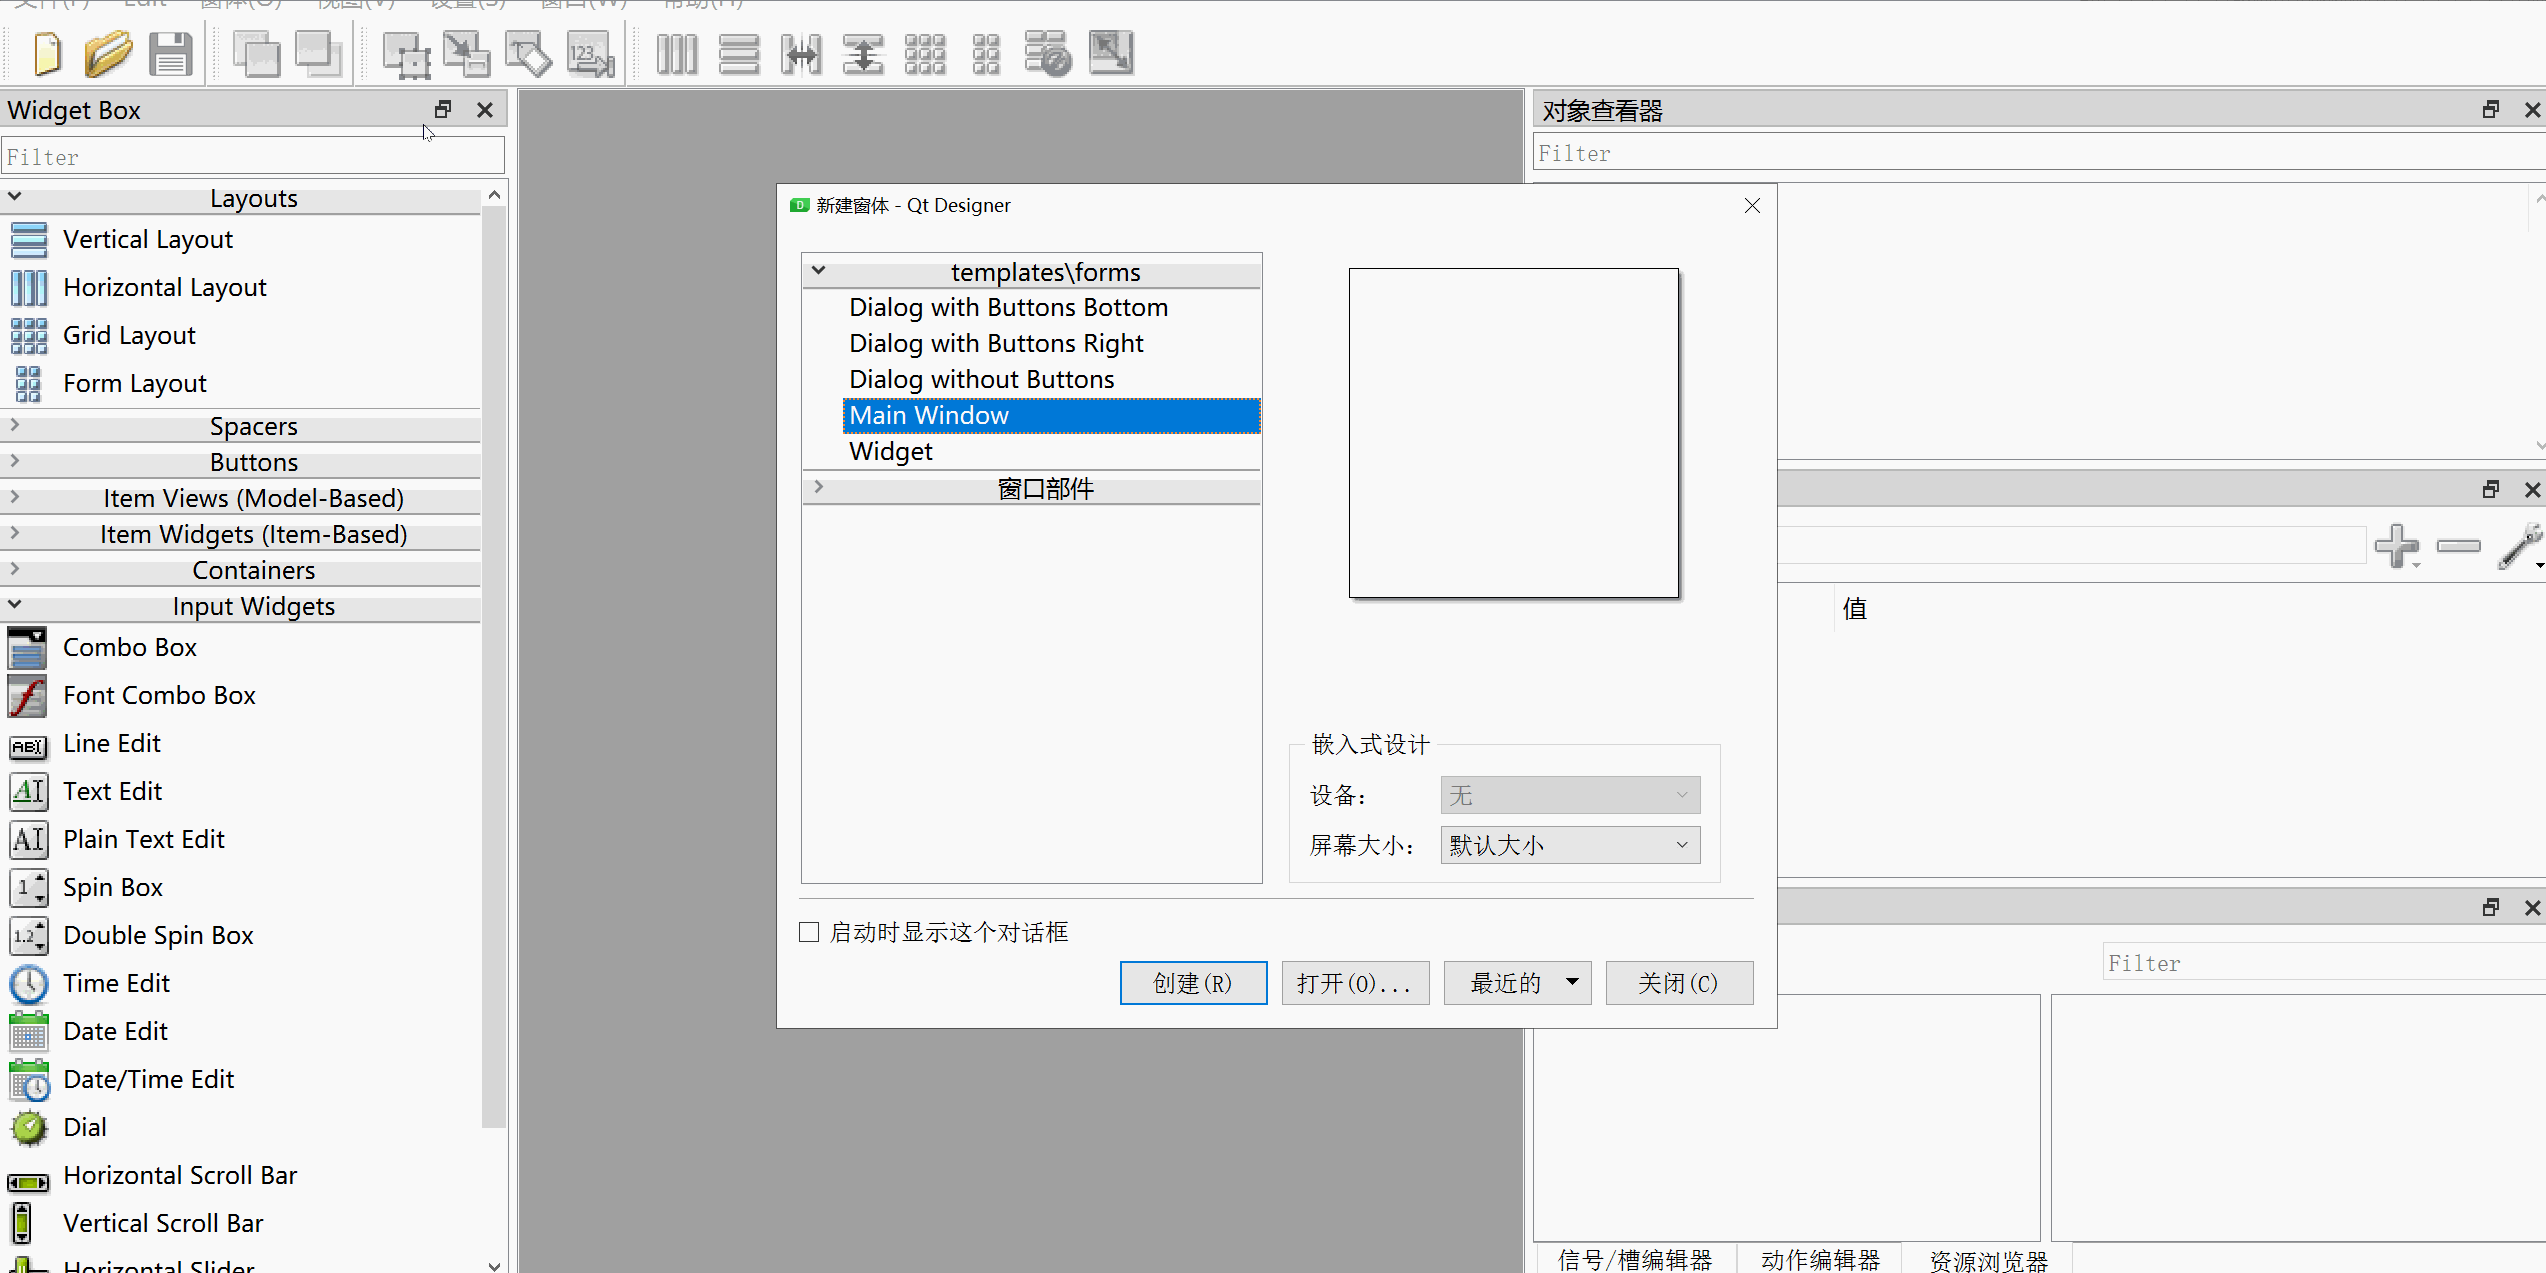Click the Save floppy disk icon
The height and width of the screenshot is (1273, 2546).
coord(170,53)
